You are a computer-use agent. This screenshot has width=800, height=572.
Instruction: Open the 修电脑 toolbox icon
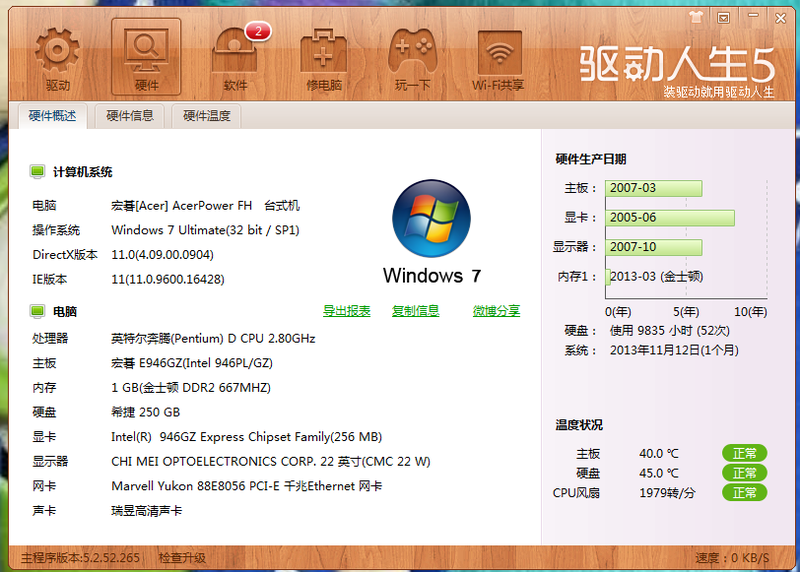323,59
